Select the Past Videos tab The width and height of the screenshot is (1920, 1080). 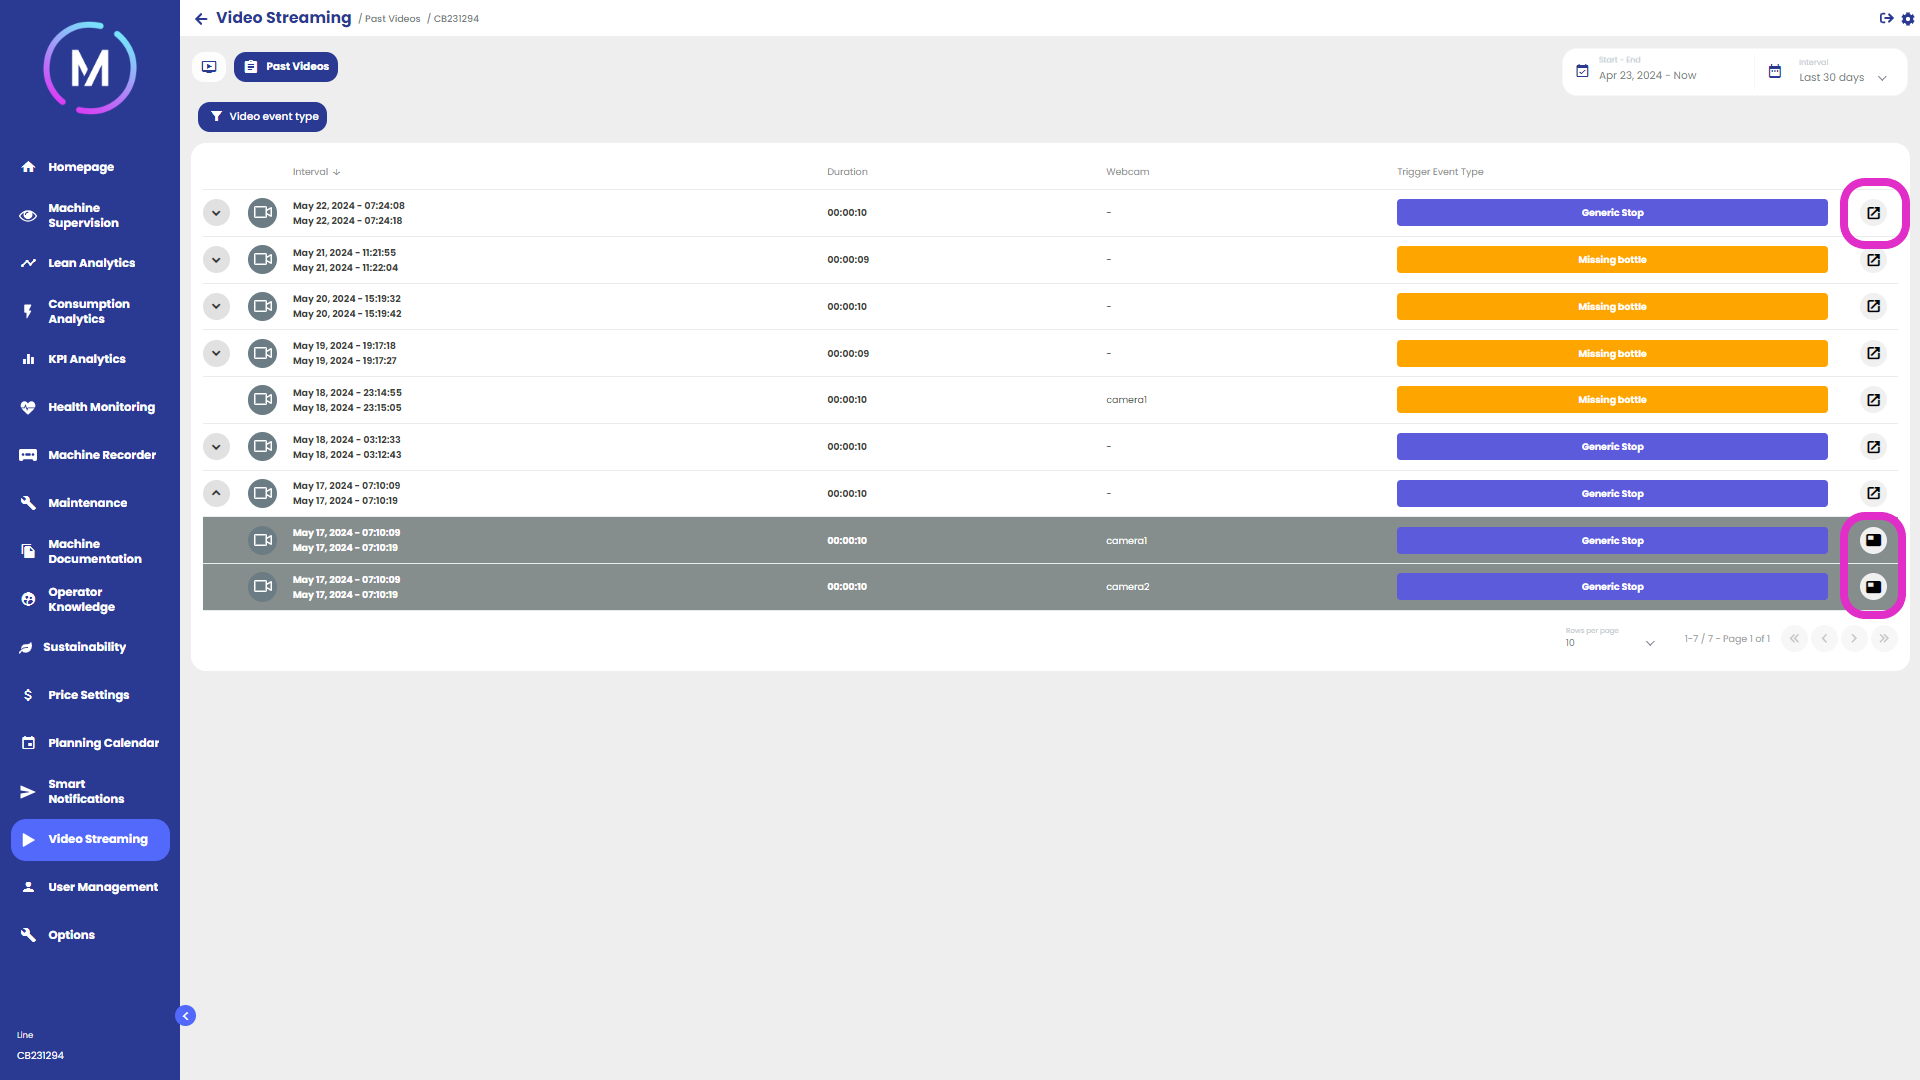286,67
